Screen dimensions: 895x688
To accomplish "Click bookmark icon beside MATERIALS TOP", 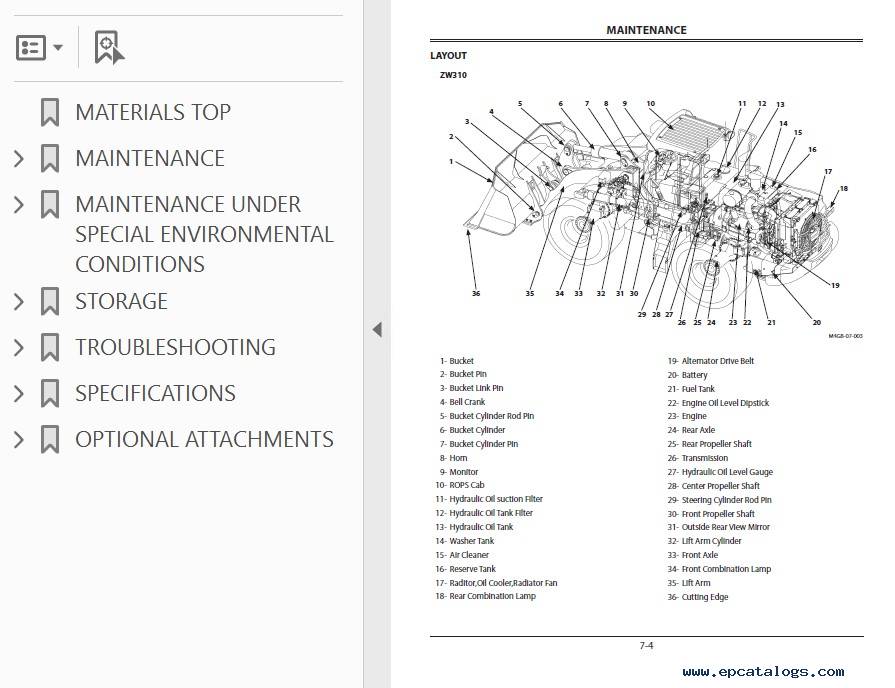I will pos(50,112).
